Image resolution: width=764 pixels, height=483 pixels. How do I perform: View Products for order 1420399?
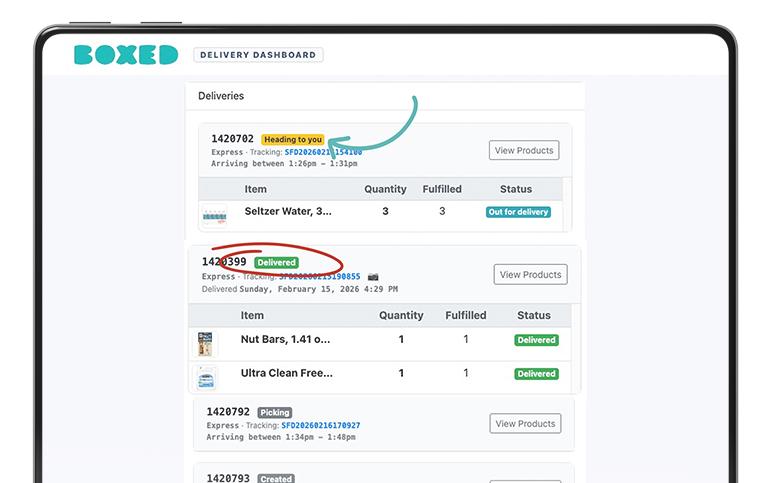530,274
